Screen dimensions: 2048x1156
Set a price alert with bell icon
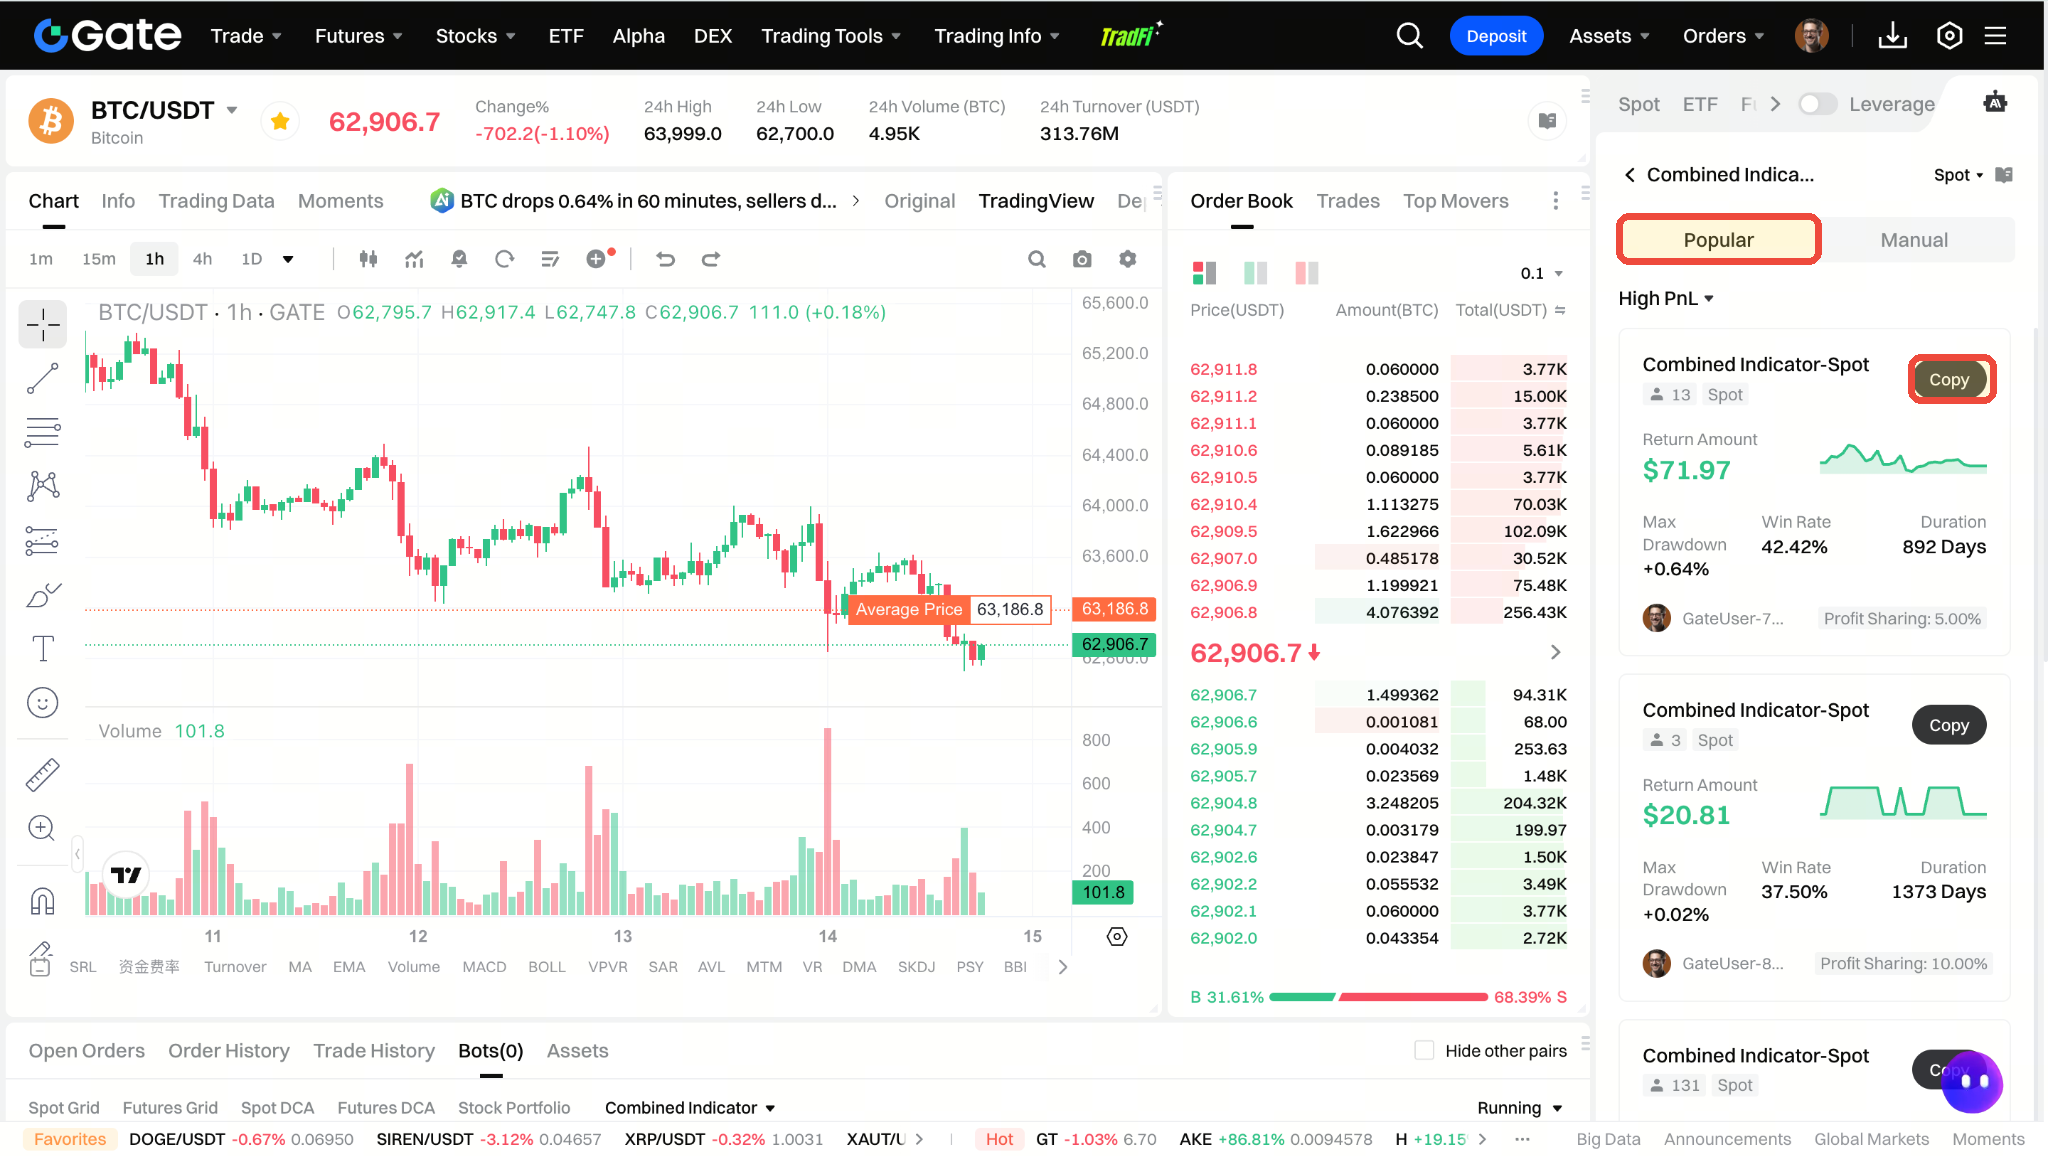[x=459, y=259]
